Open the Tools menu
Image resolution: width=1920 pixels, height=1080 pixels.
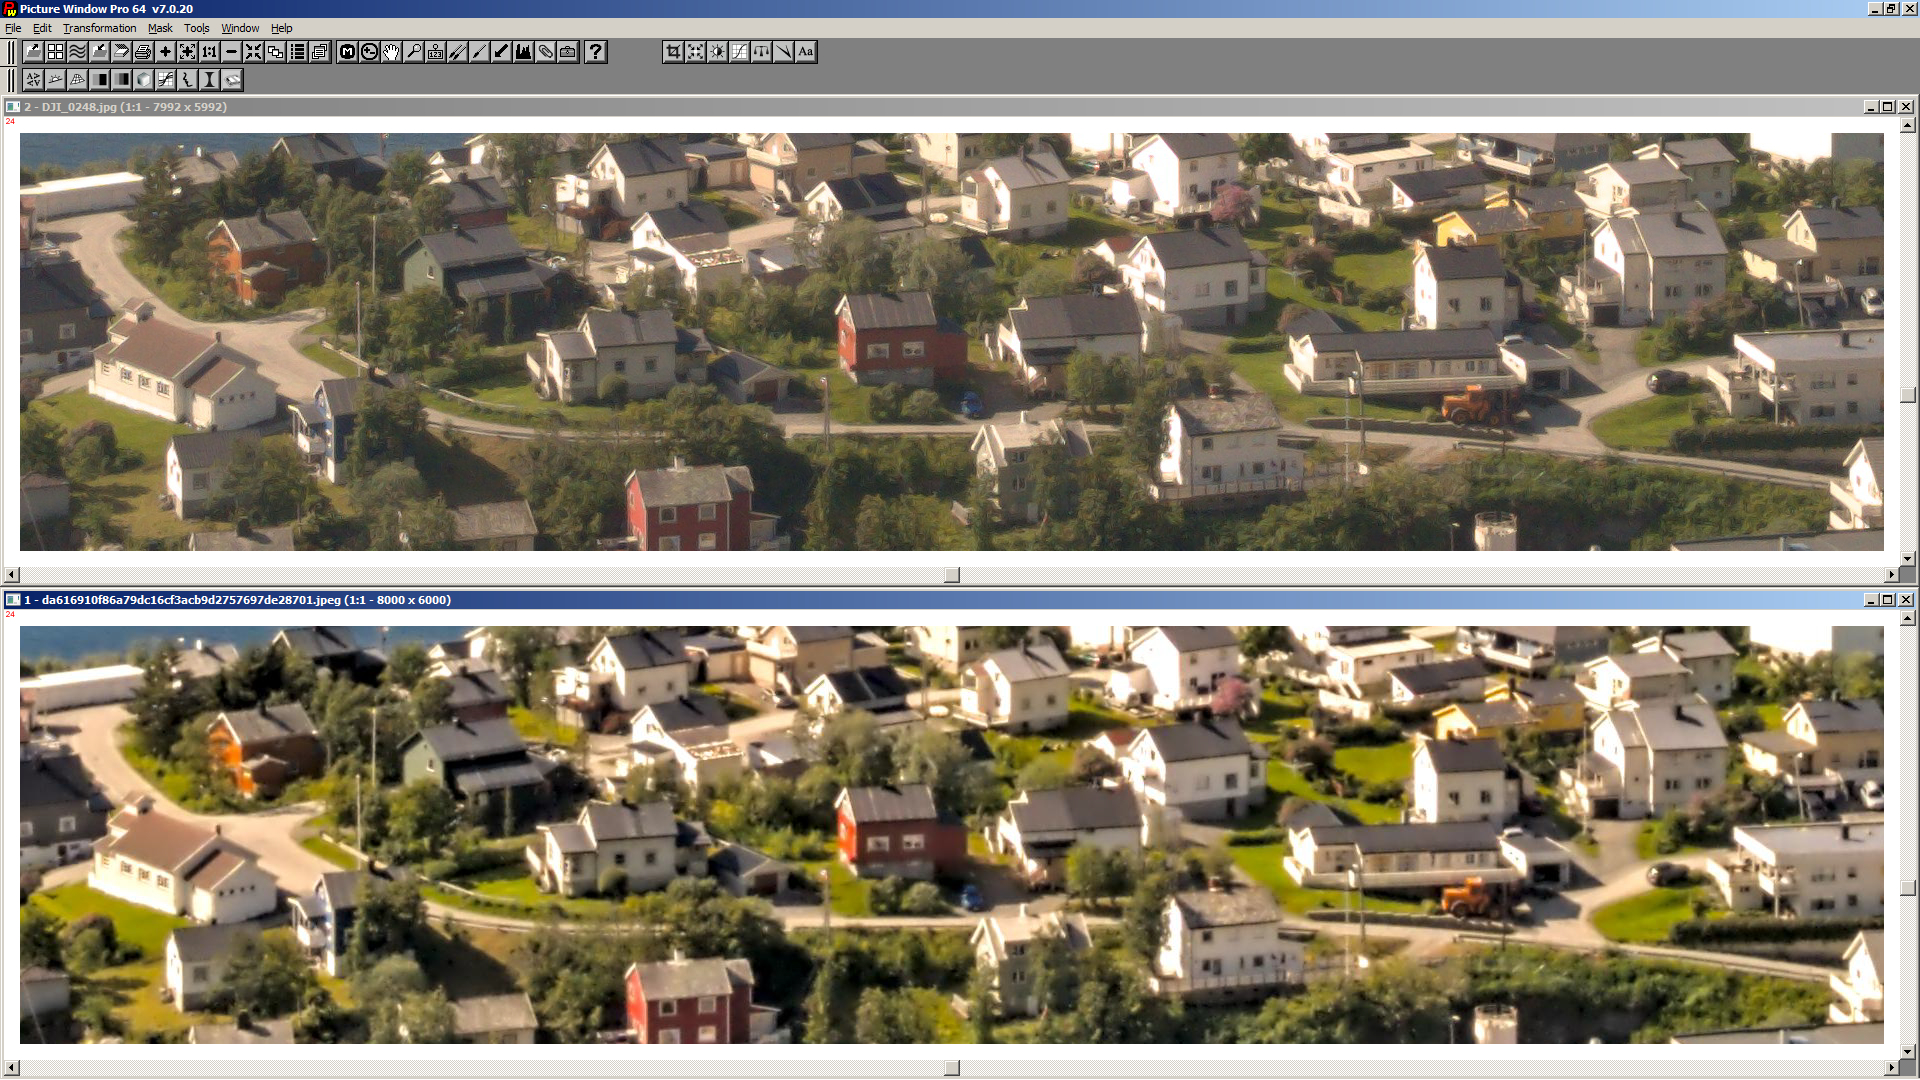pos(196,28)
